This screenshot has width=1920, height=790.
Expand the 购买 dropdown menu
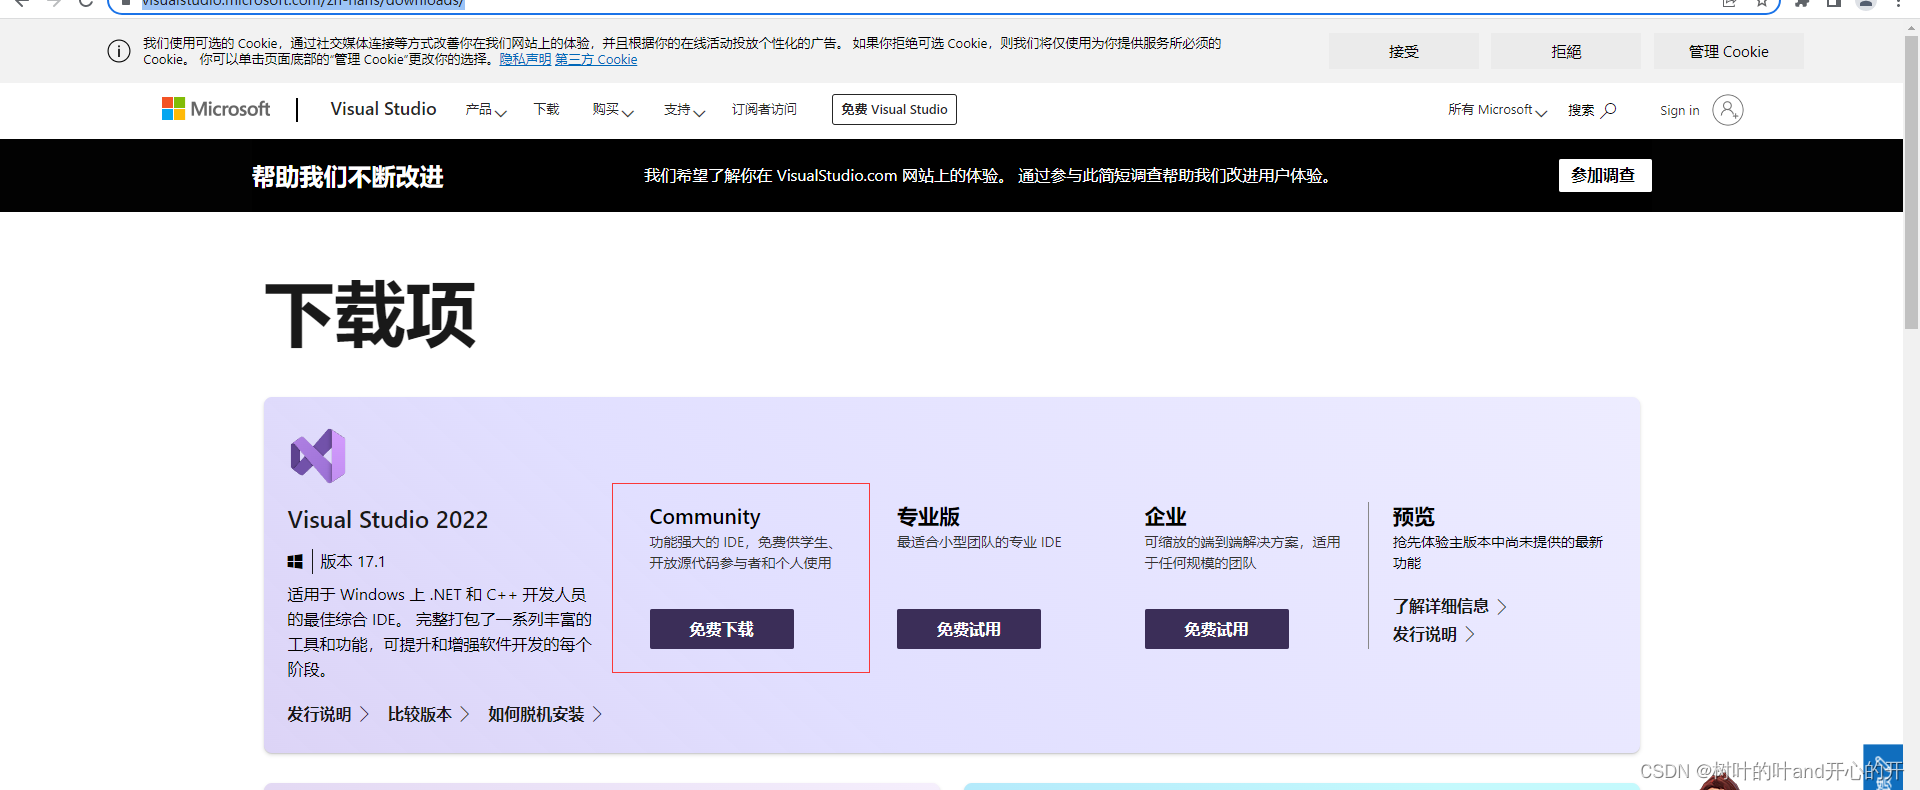[x=613, y=110]
